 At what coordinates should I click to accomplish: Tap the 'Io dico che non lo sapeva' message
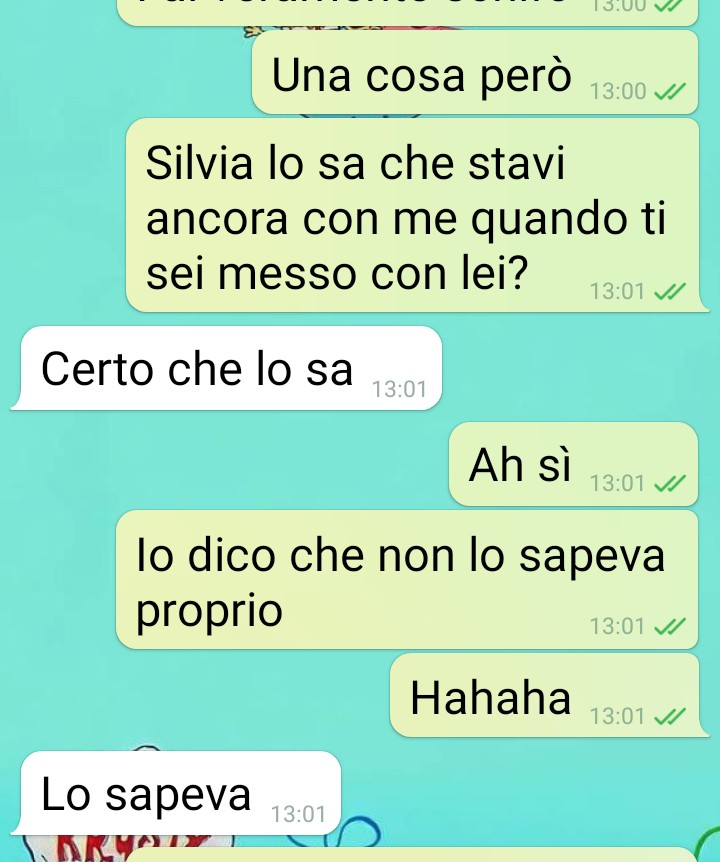(x=407, y=580)
